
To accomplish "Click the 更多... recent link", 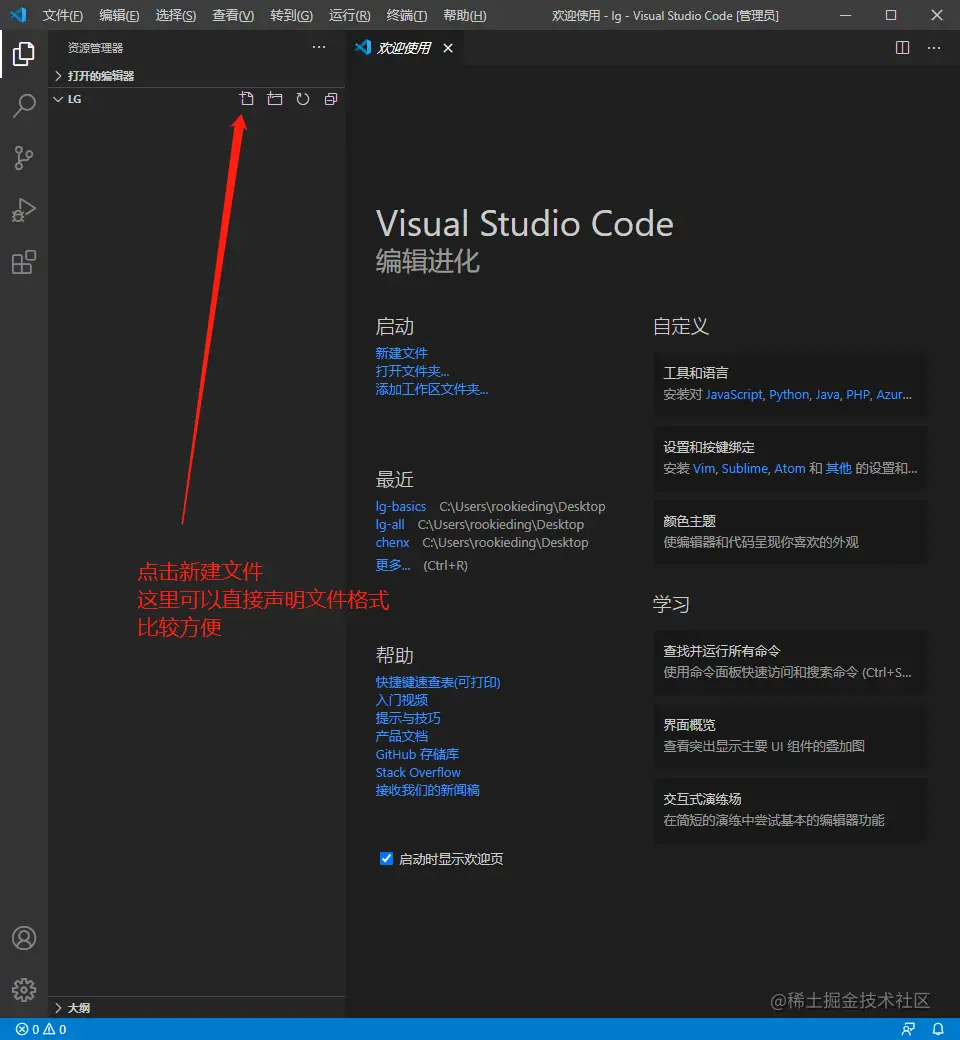I will pos(393,565).
